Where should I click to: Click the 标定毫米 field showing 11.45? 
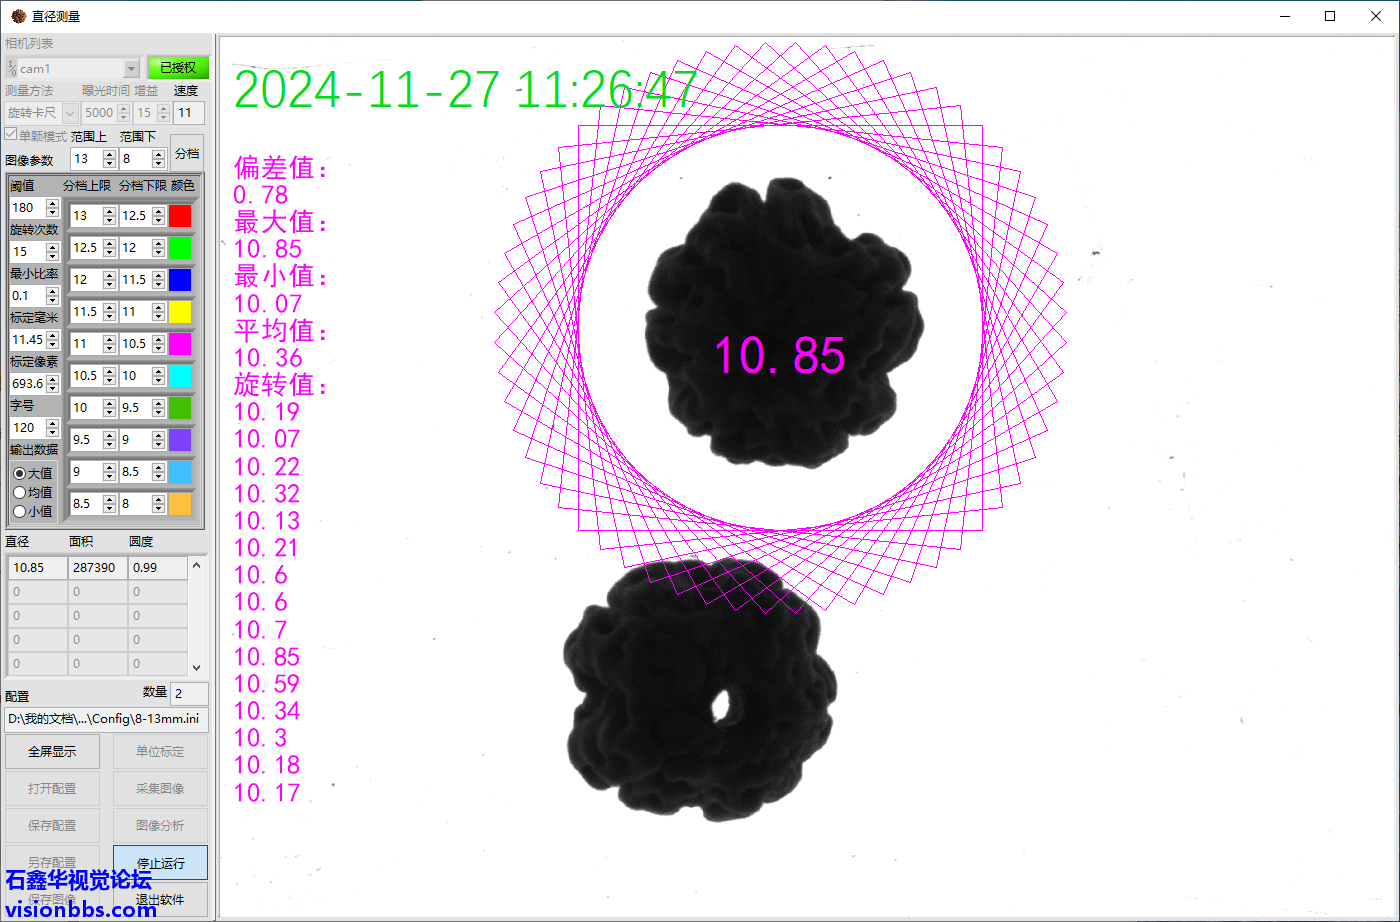[x=27, y=339]
